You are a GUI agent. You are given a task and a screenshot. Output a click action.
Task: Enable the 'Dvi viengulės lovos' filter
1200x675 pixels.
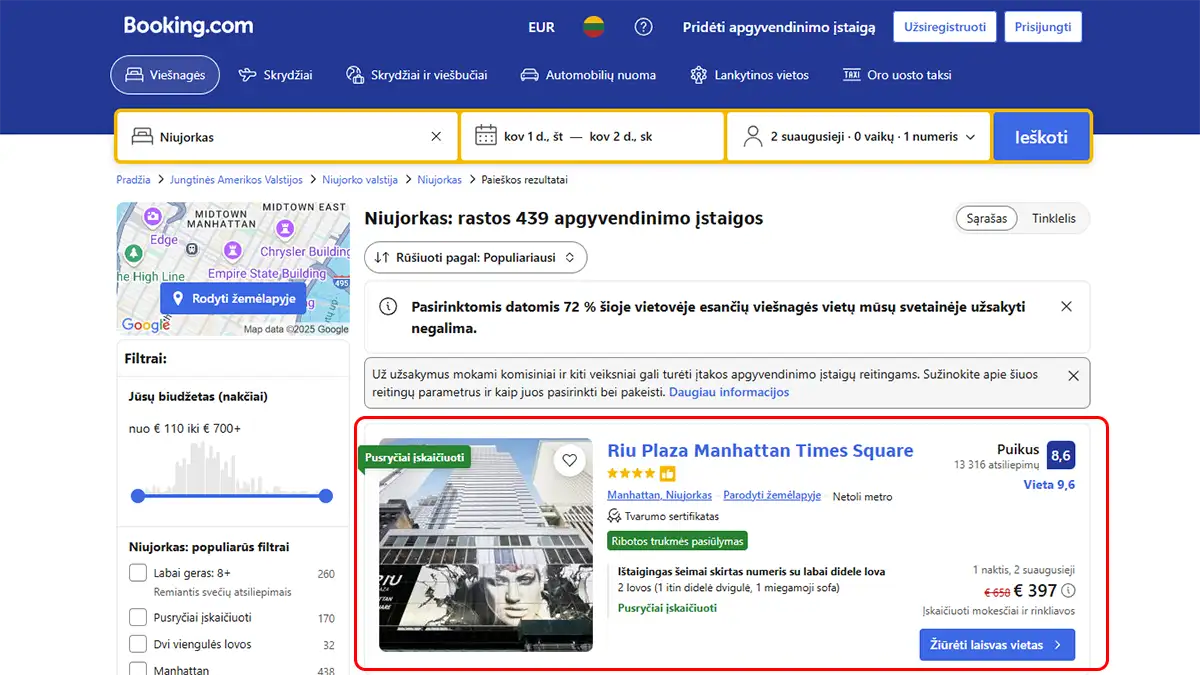coord(137,643)
